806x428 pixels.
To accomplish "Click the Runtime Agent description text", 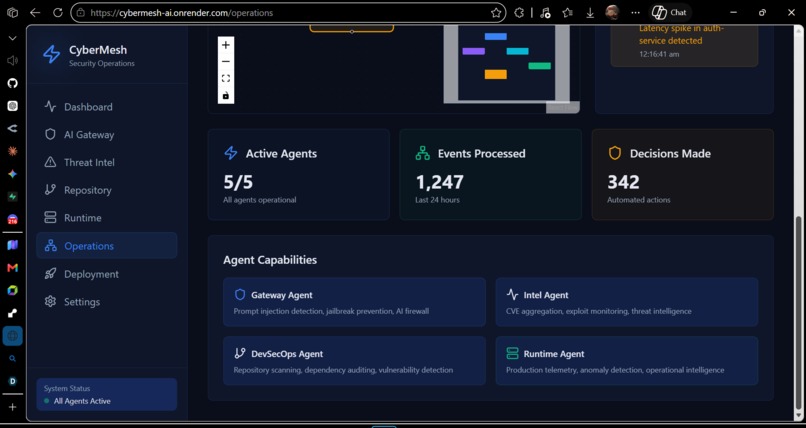I will (615, 370).
